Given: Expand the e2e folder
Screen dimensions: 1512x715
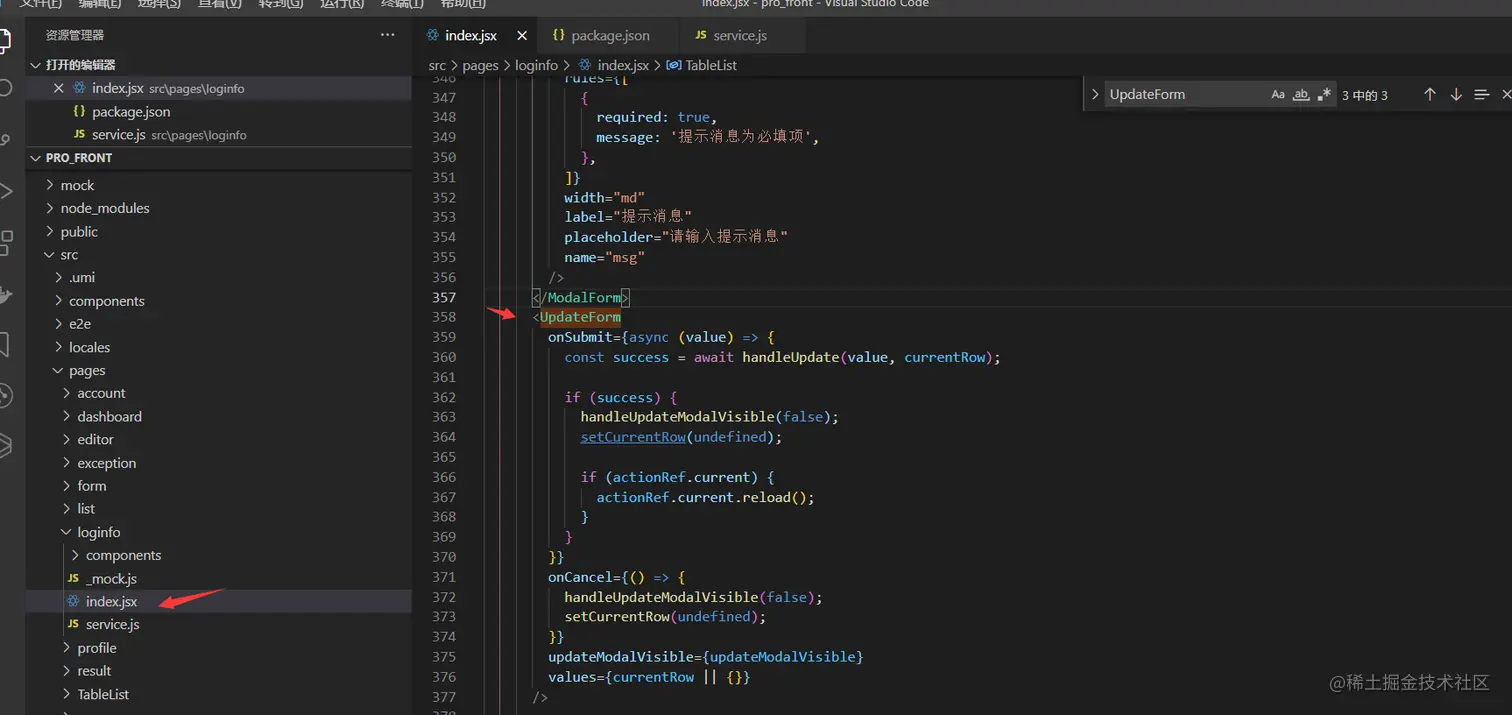Looking at the screenshot, I should [x=80, y=324].
